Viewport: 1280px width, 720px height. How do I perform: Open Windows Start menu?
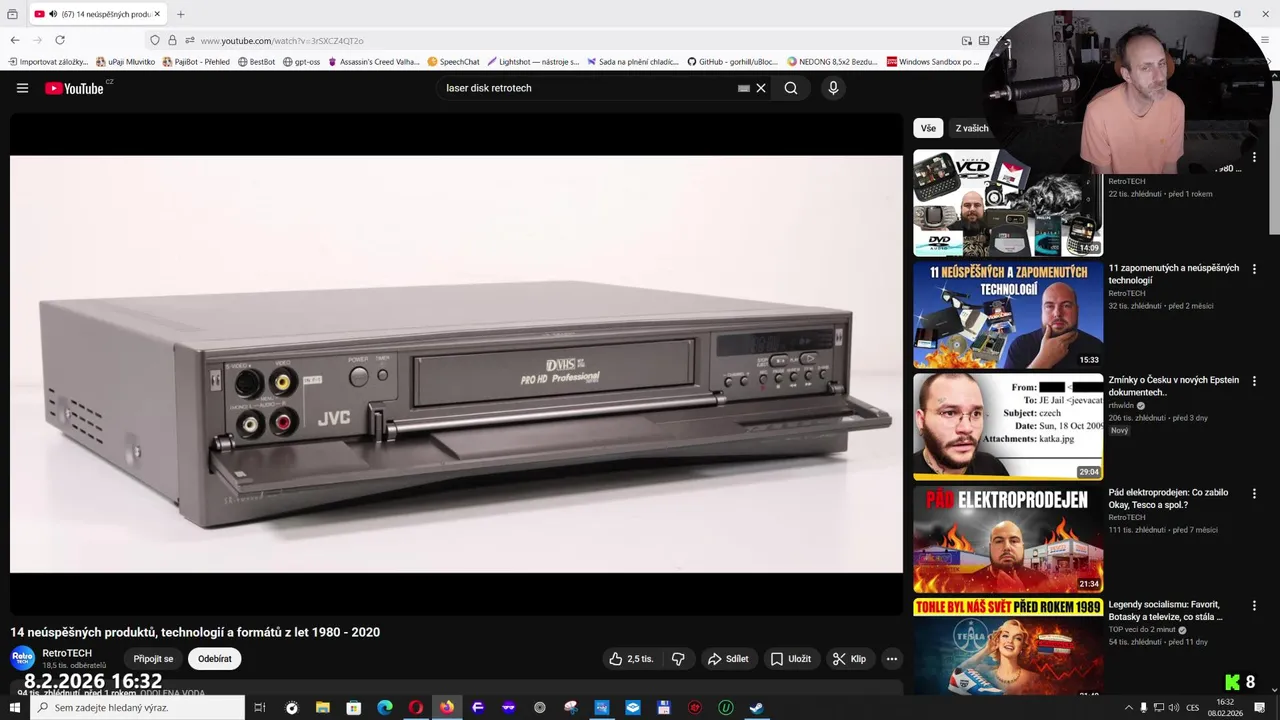pos(14,708)
